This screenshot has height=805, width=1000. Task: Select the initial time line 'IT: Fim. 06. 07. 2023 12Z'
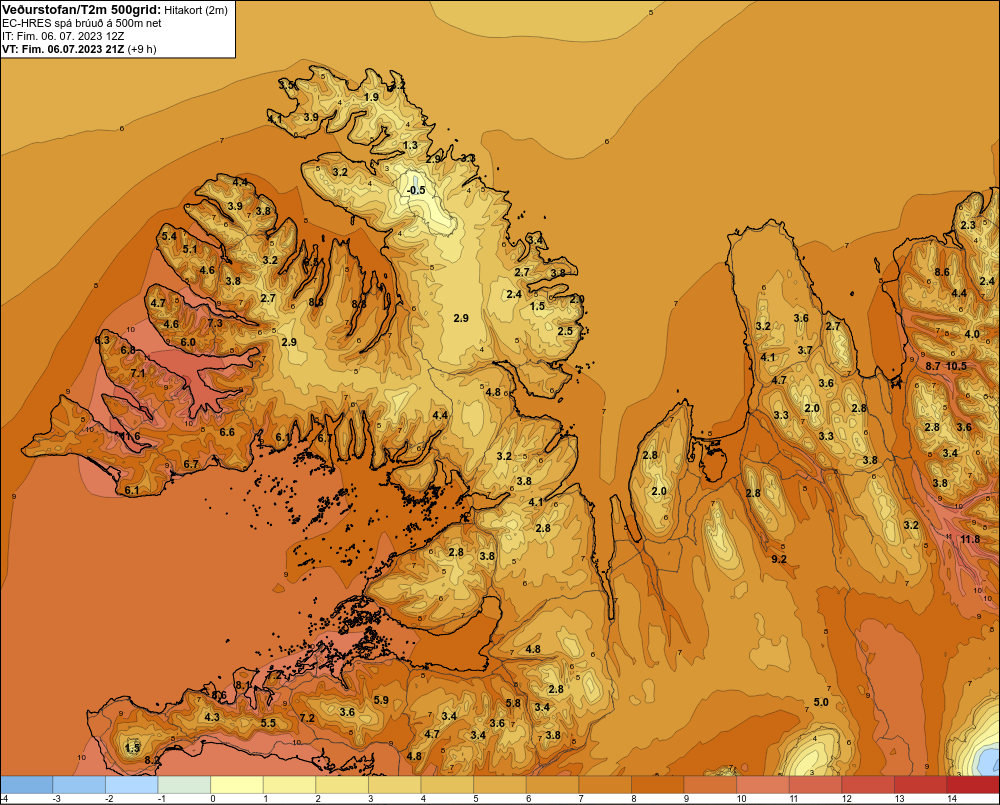click(x=63, y=36)
